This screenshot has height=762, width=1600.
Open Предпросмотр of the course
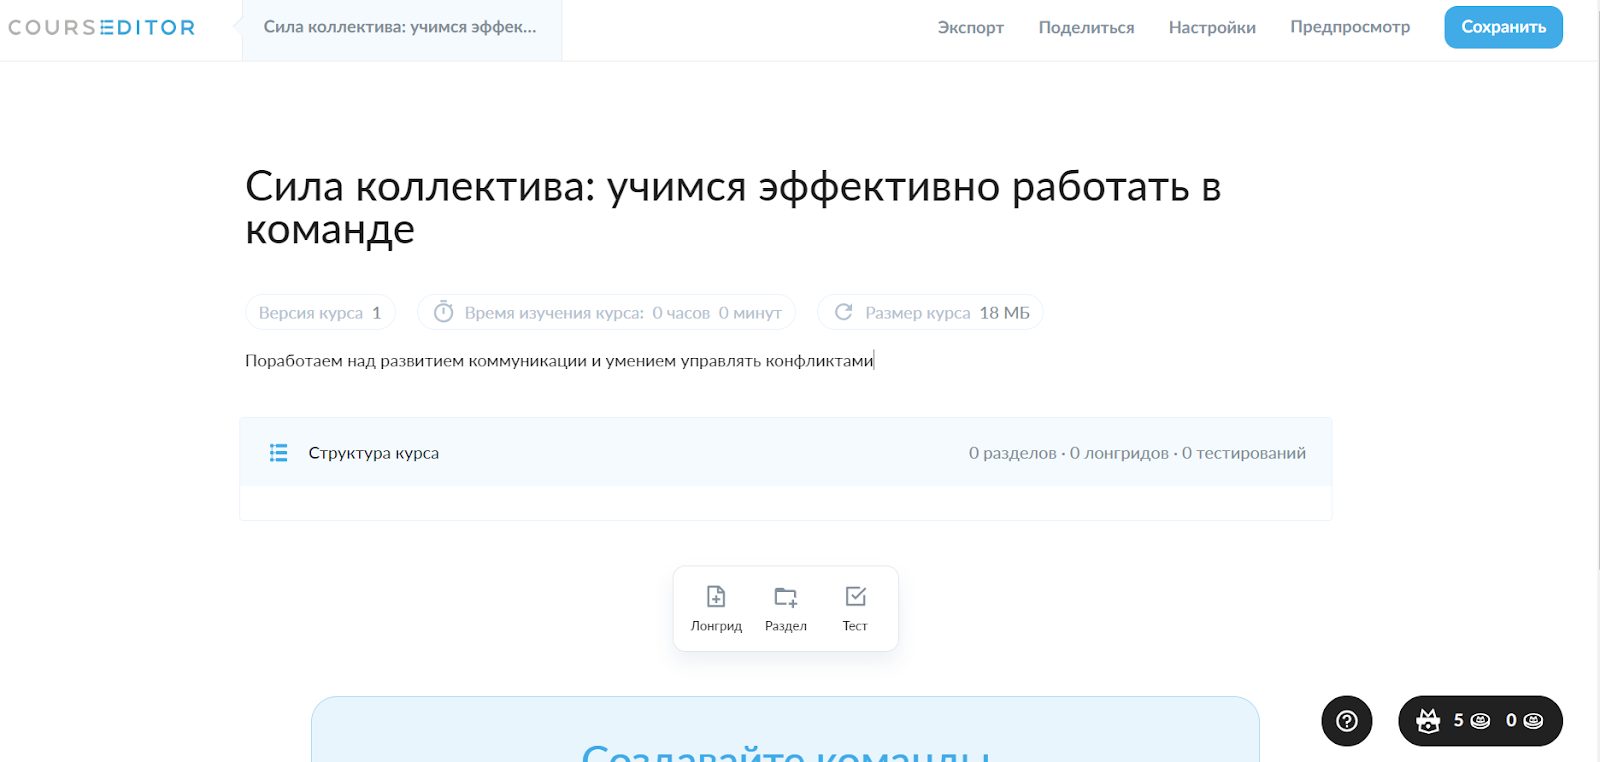click(1349, 27)
